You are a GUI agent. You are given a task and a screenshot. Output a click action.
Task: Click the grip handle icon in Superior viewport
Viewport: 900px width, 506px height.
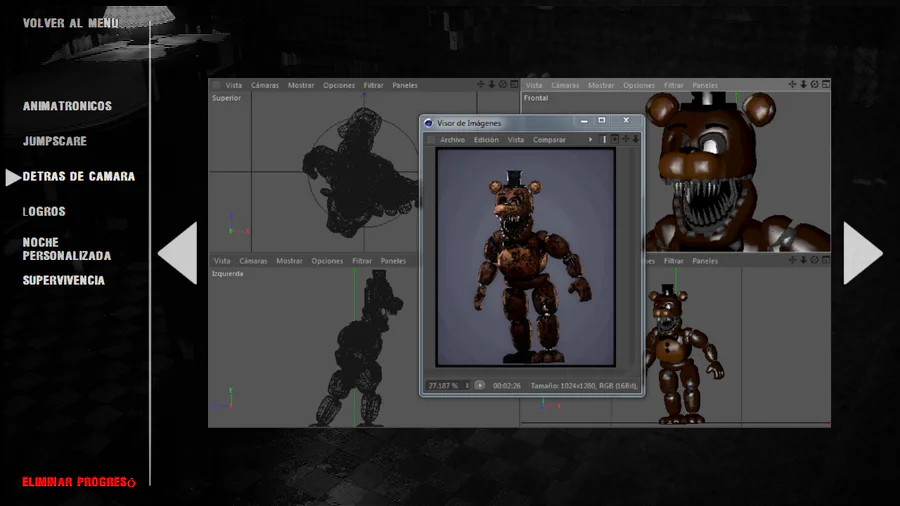point(216,85)
